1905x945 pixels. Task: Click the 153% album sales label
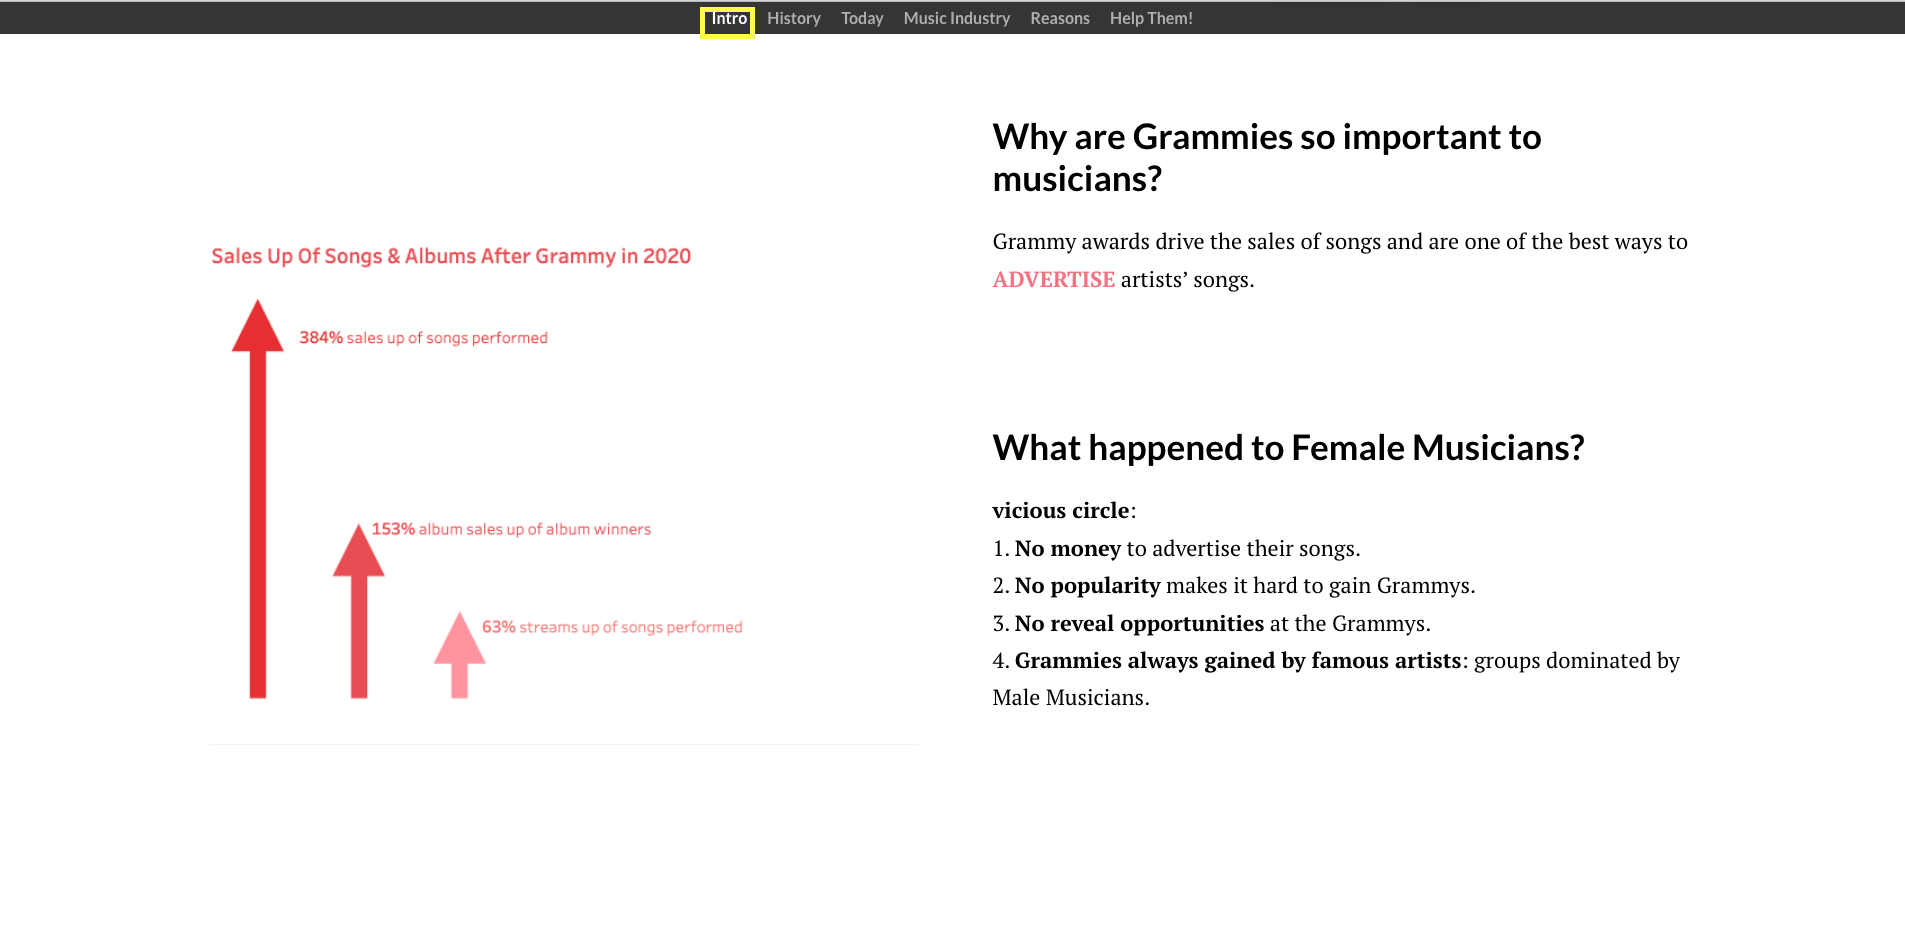click(511, 529)
